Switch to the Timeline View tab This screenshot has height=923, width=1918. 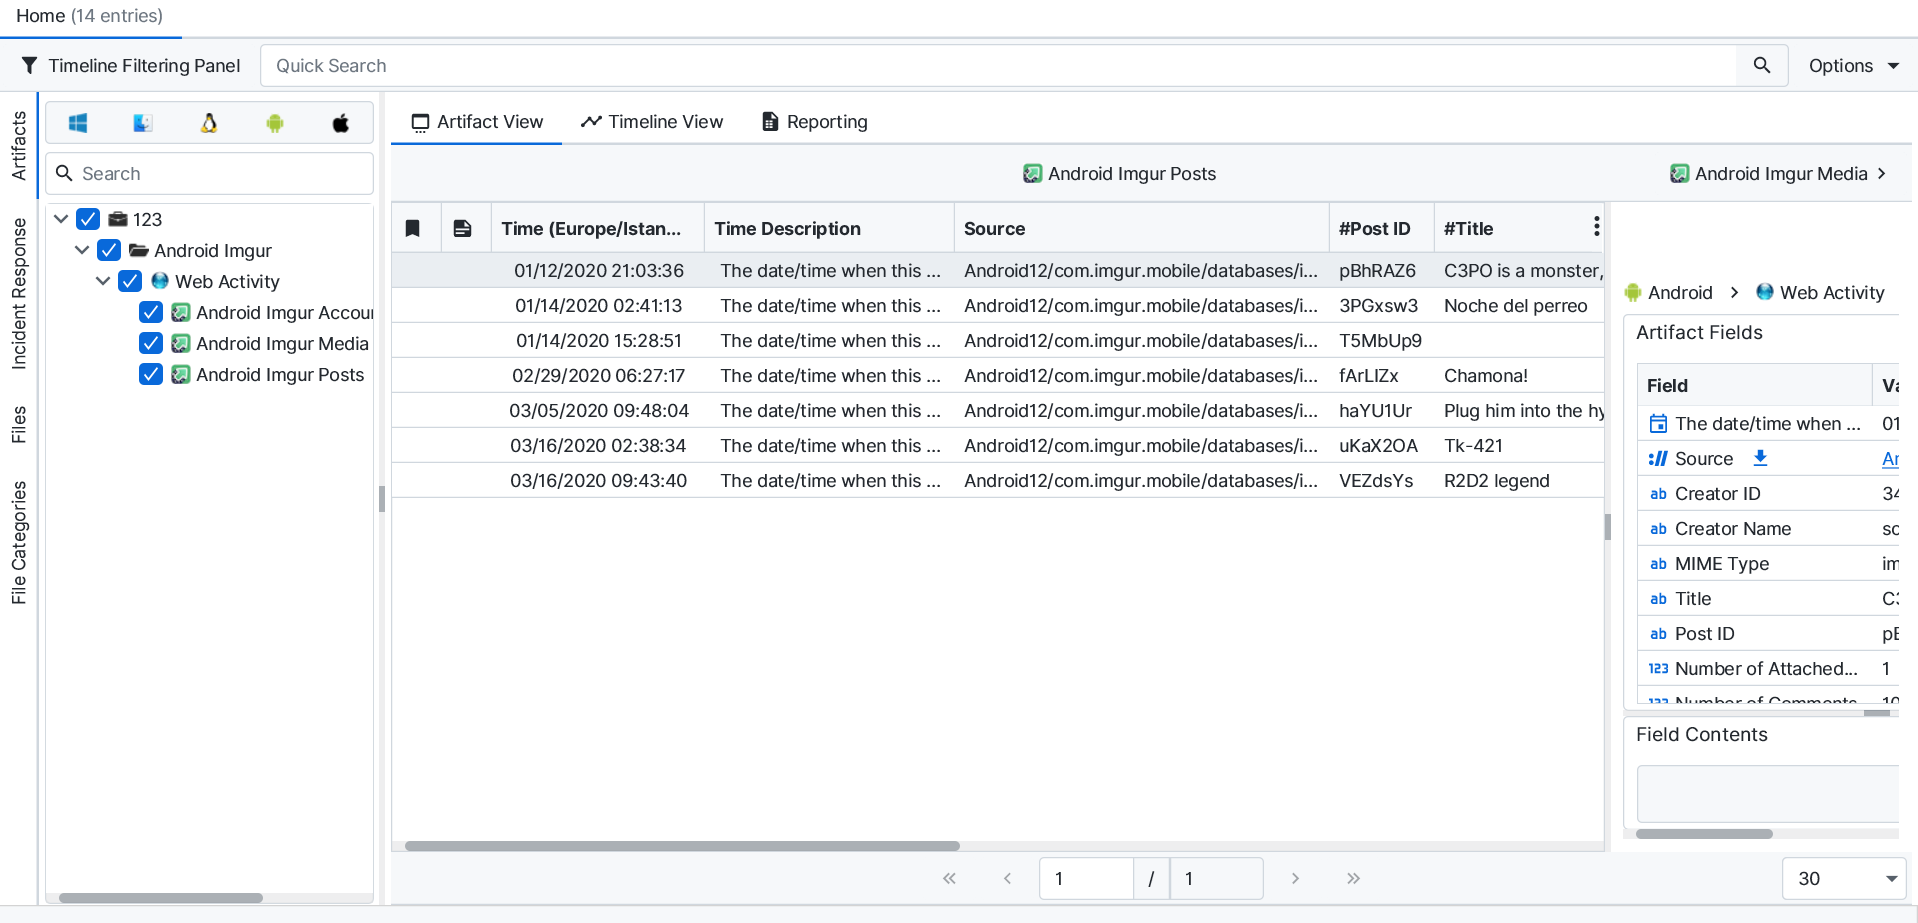(652, 122)
